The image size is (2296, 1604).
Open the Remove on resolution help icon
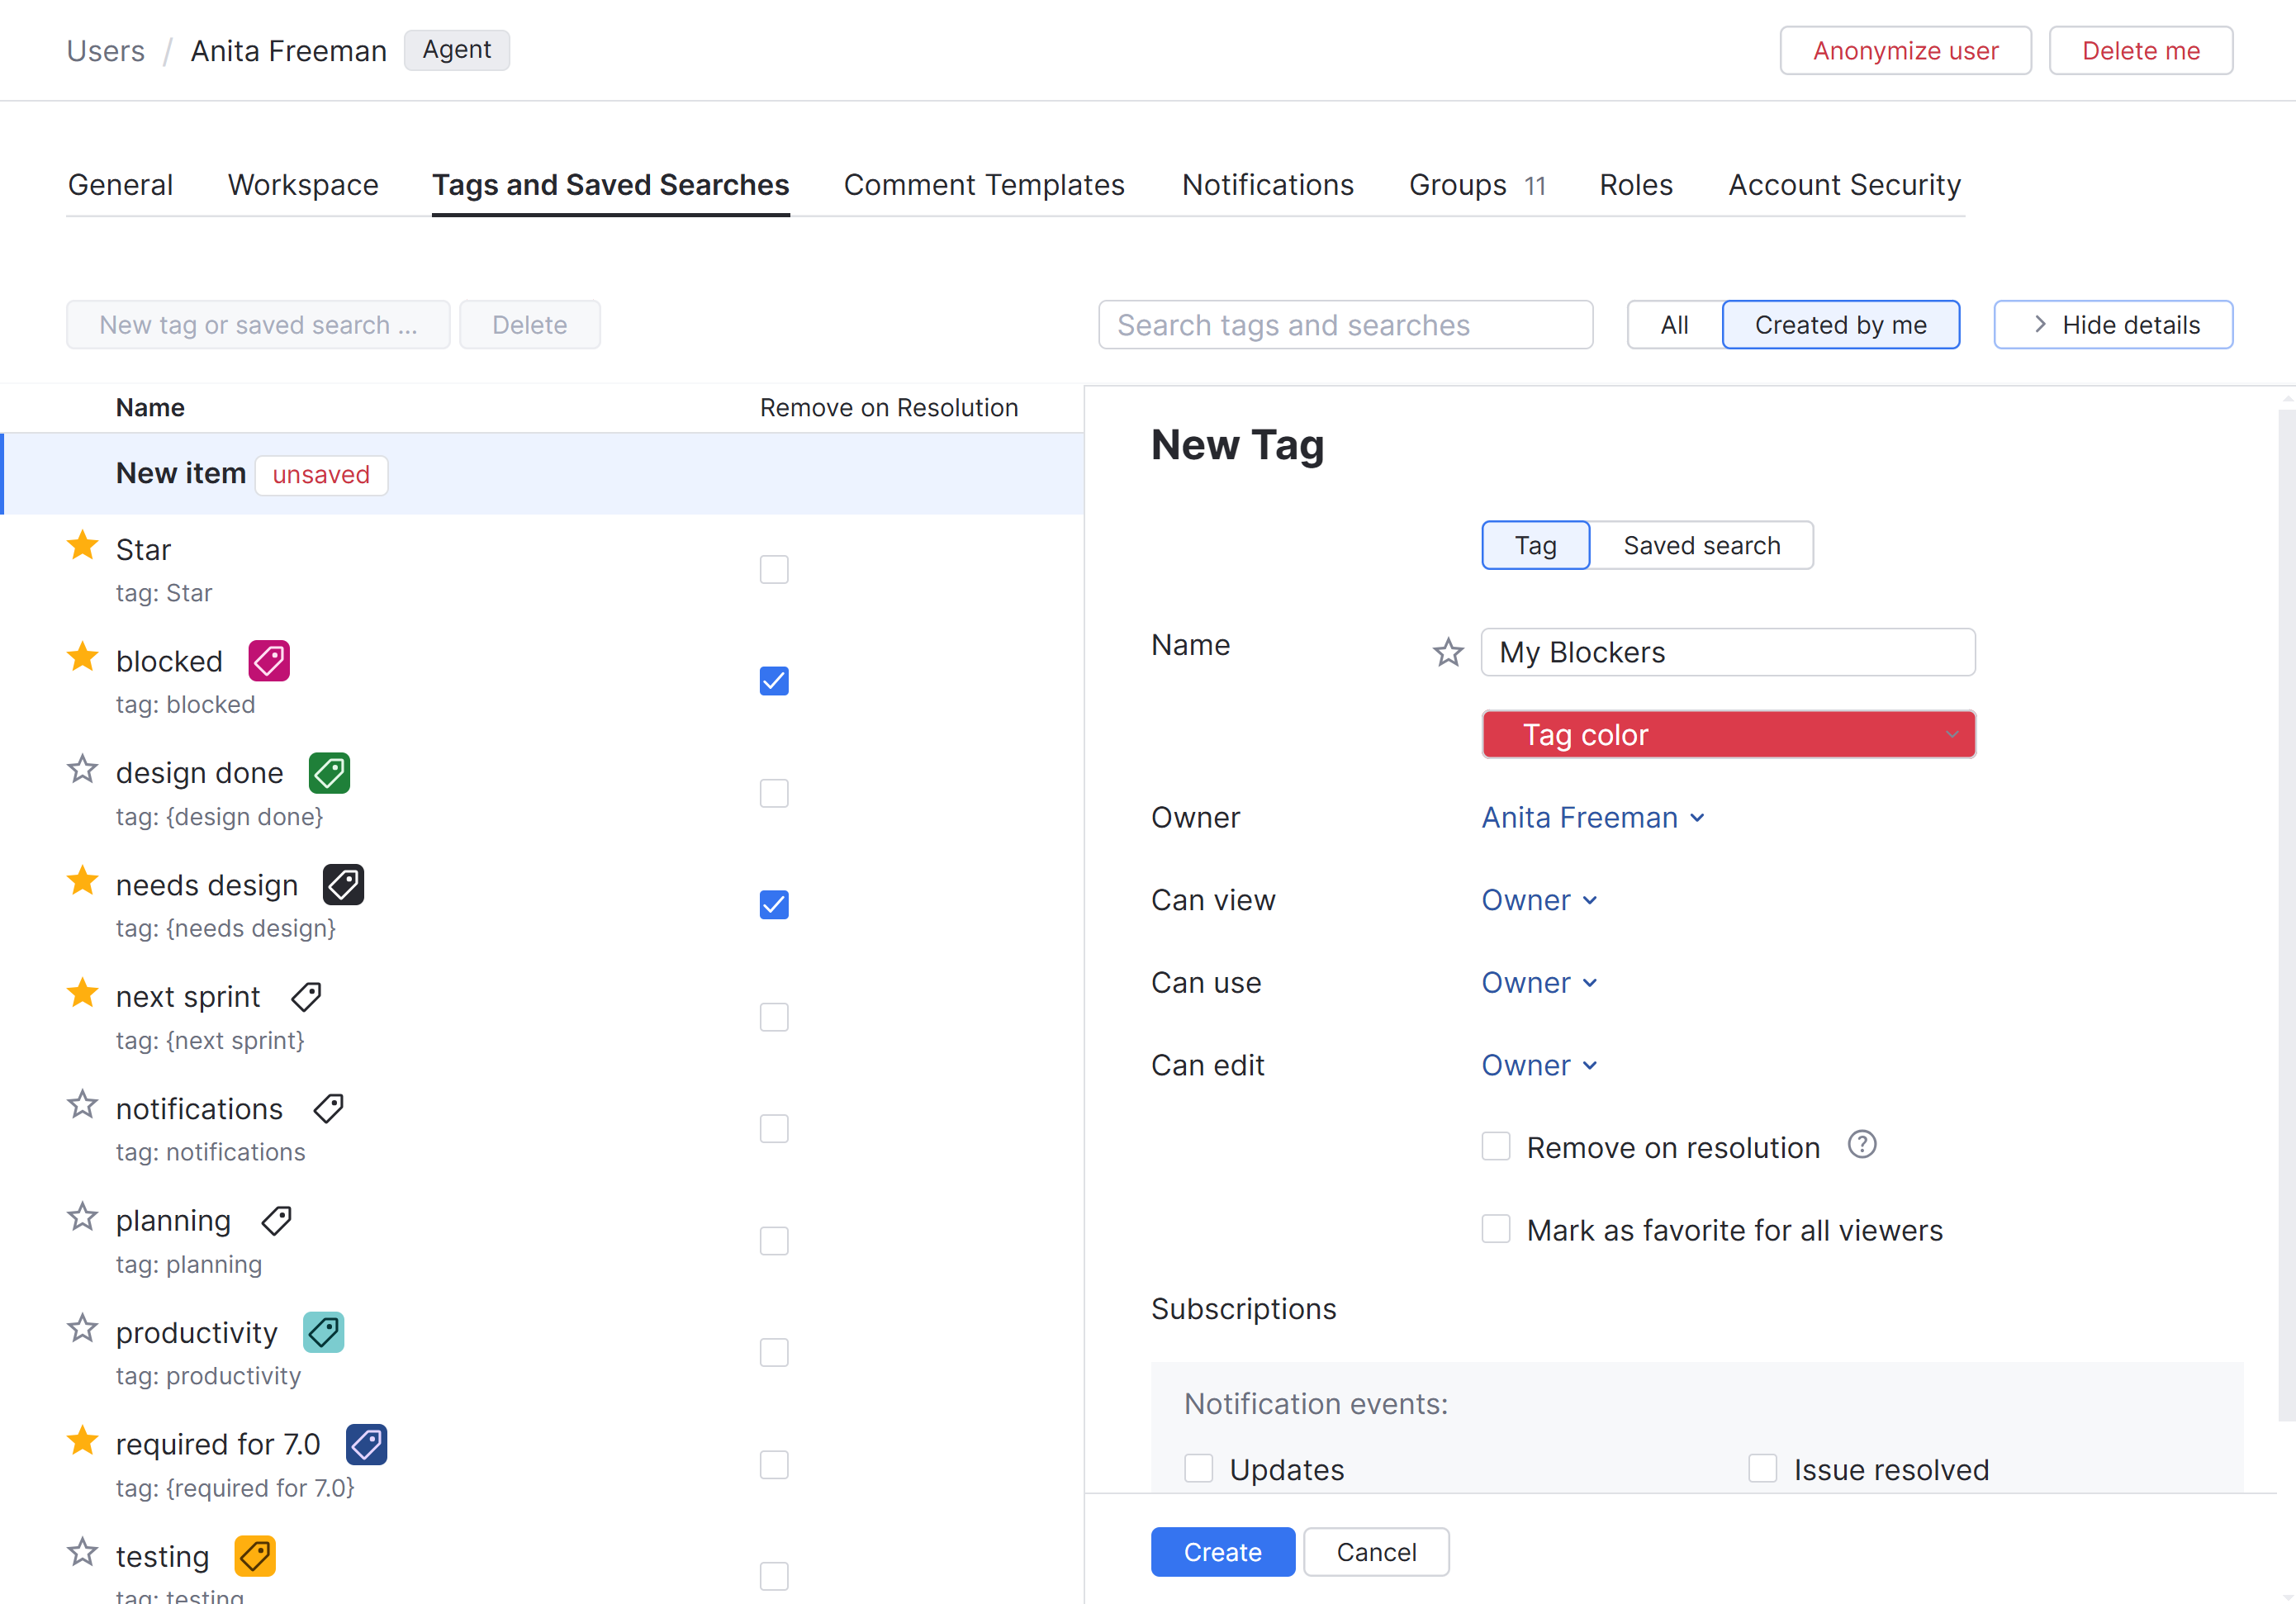(1861, 1145)
